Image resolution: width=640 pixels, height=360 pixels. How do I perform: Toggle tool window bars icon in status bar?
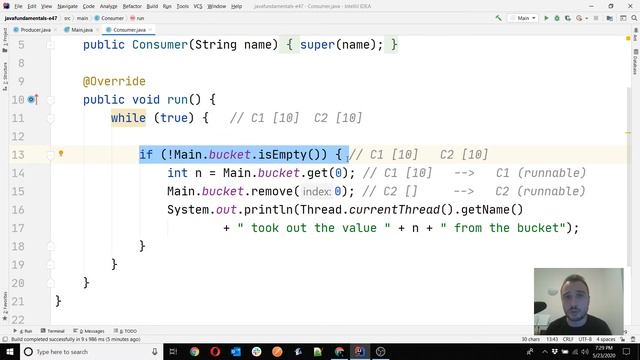click(x=5, y=339)
